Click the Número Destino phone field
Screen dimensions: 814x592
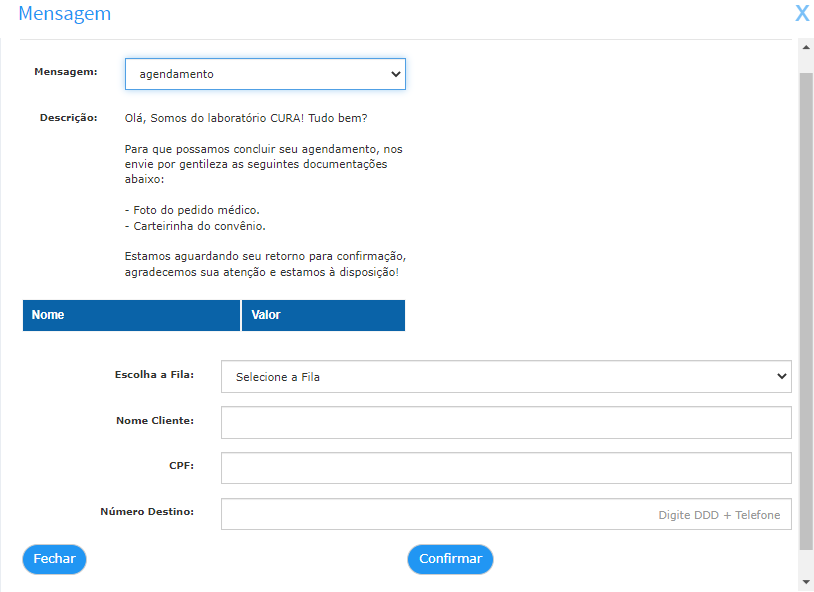pyautogui.click(x=506, y=514)
